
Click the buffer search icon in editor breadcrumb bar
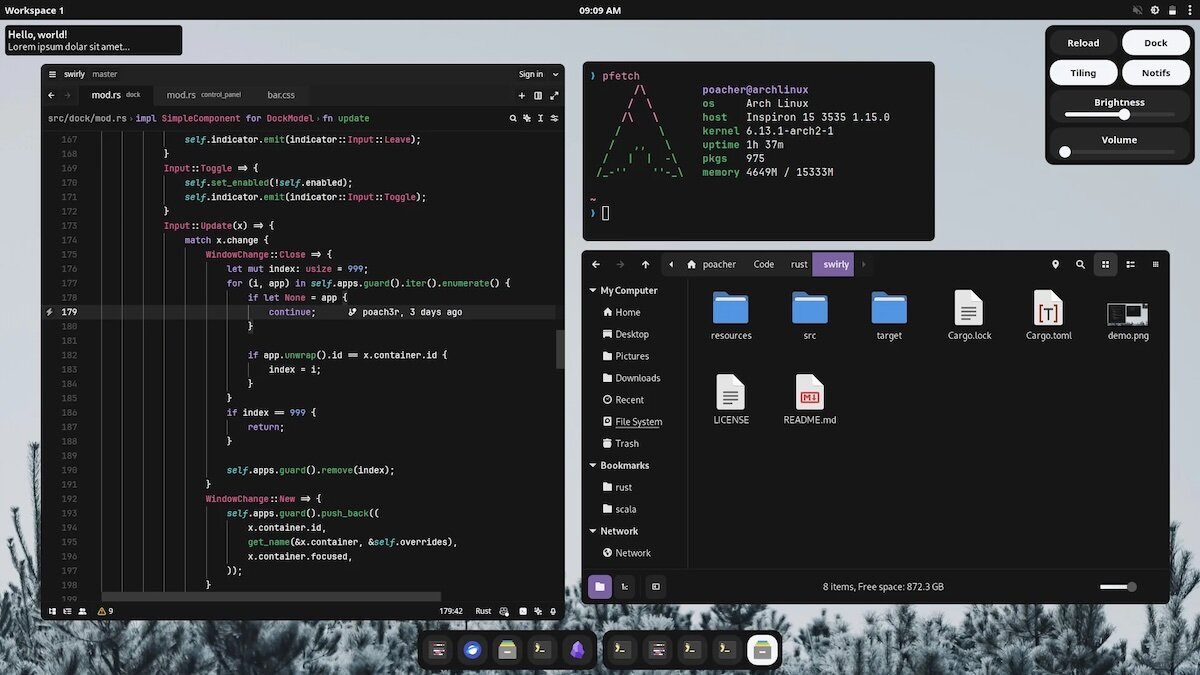click(x=514, y=118)
